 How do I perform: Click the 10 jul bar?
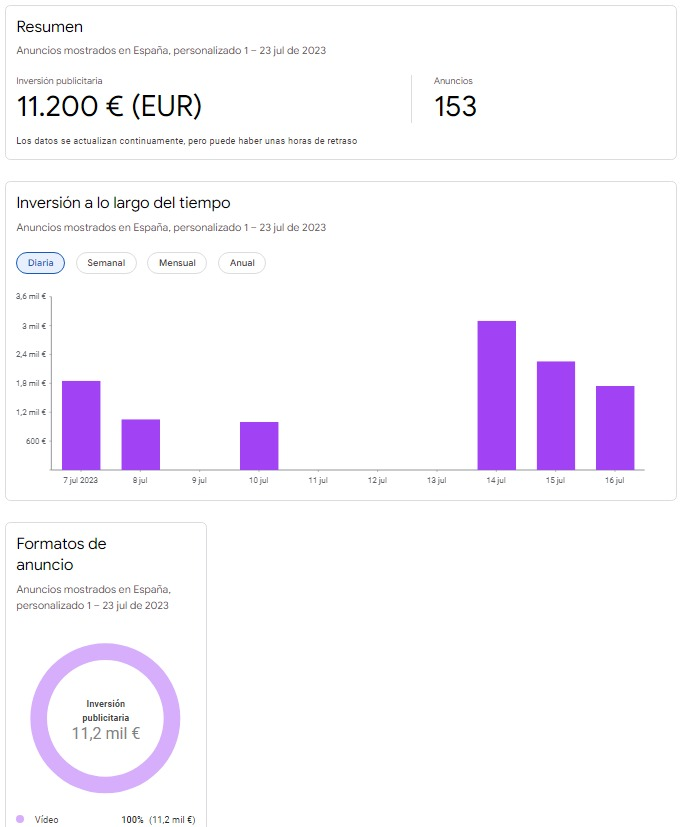pyautogui.click(x=259, y=446)
